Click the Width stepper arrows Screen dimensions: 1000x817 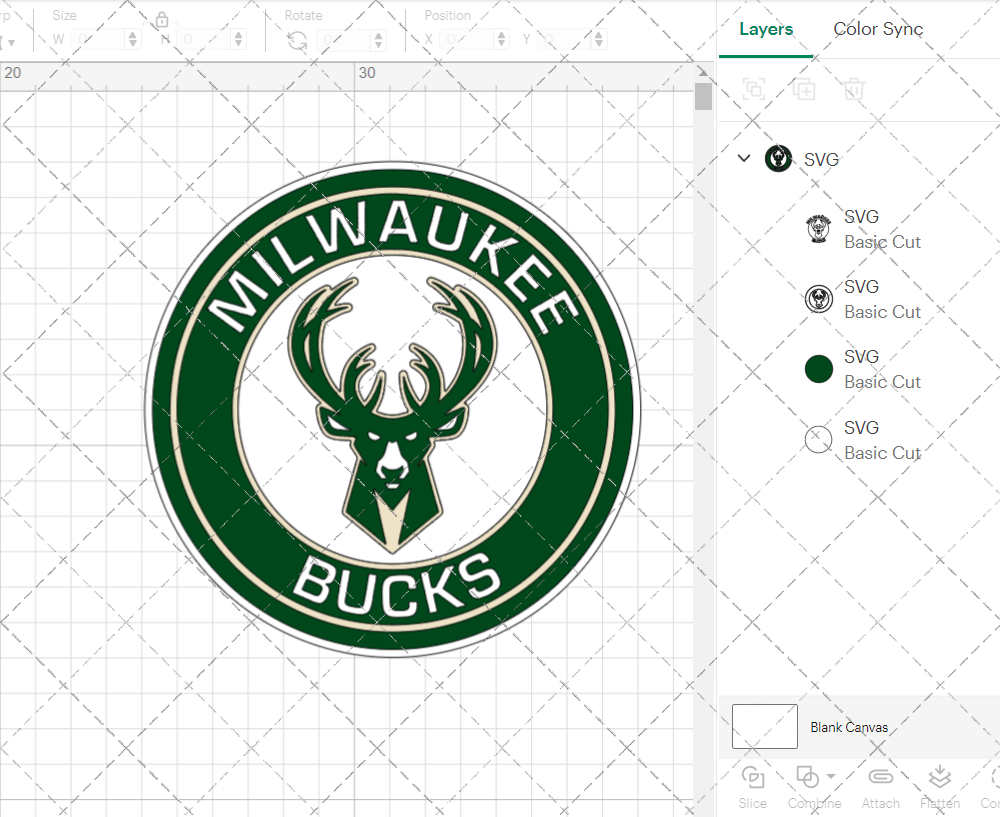133,40
